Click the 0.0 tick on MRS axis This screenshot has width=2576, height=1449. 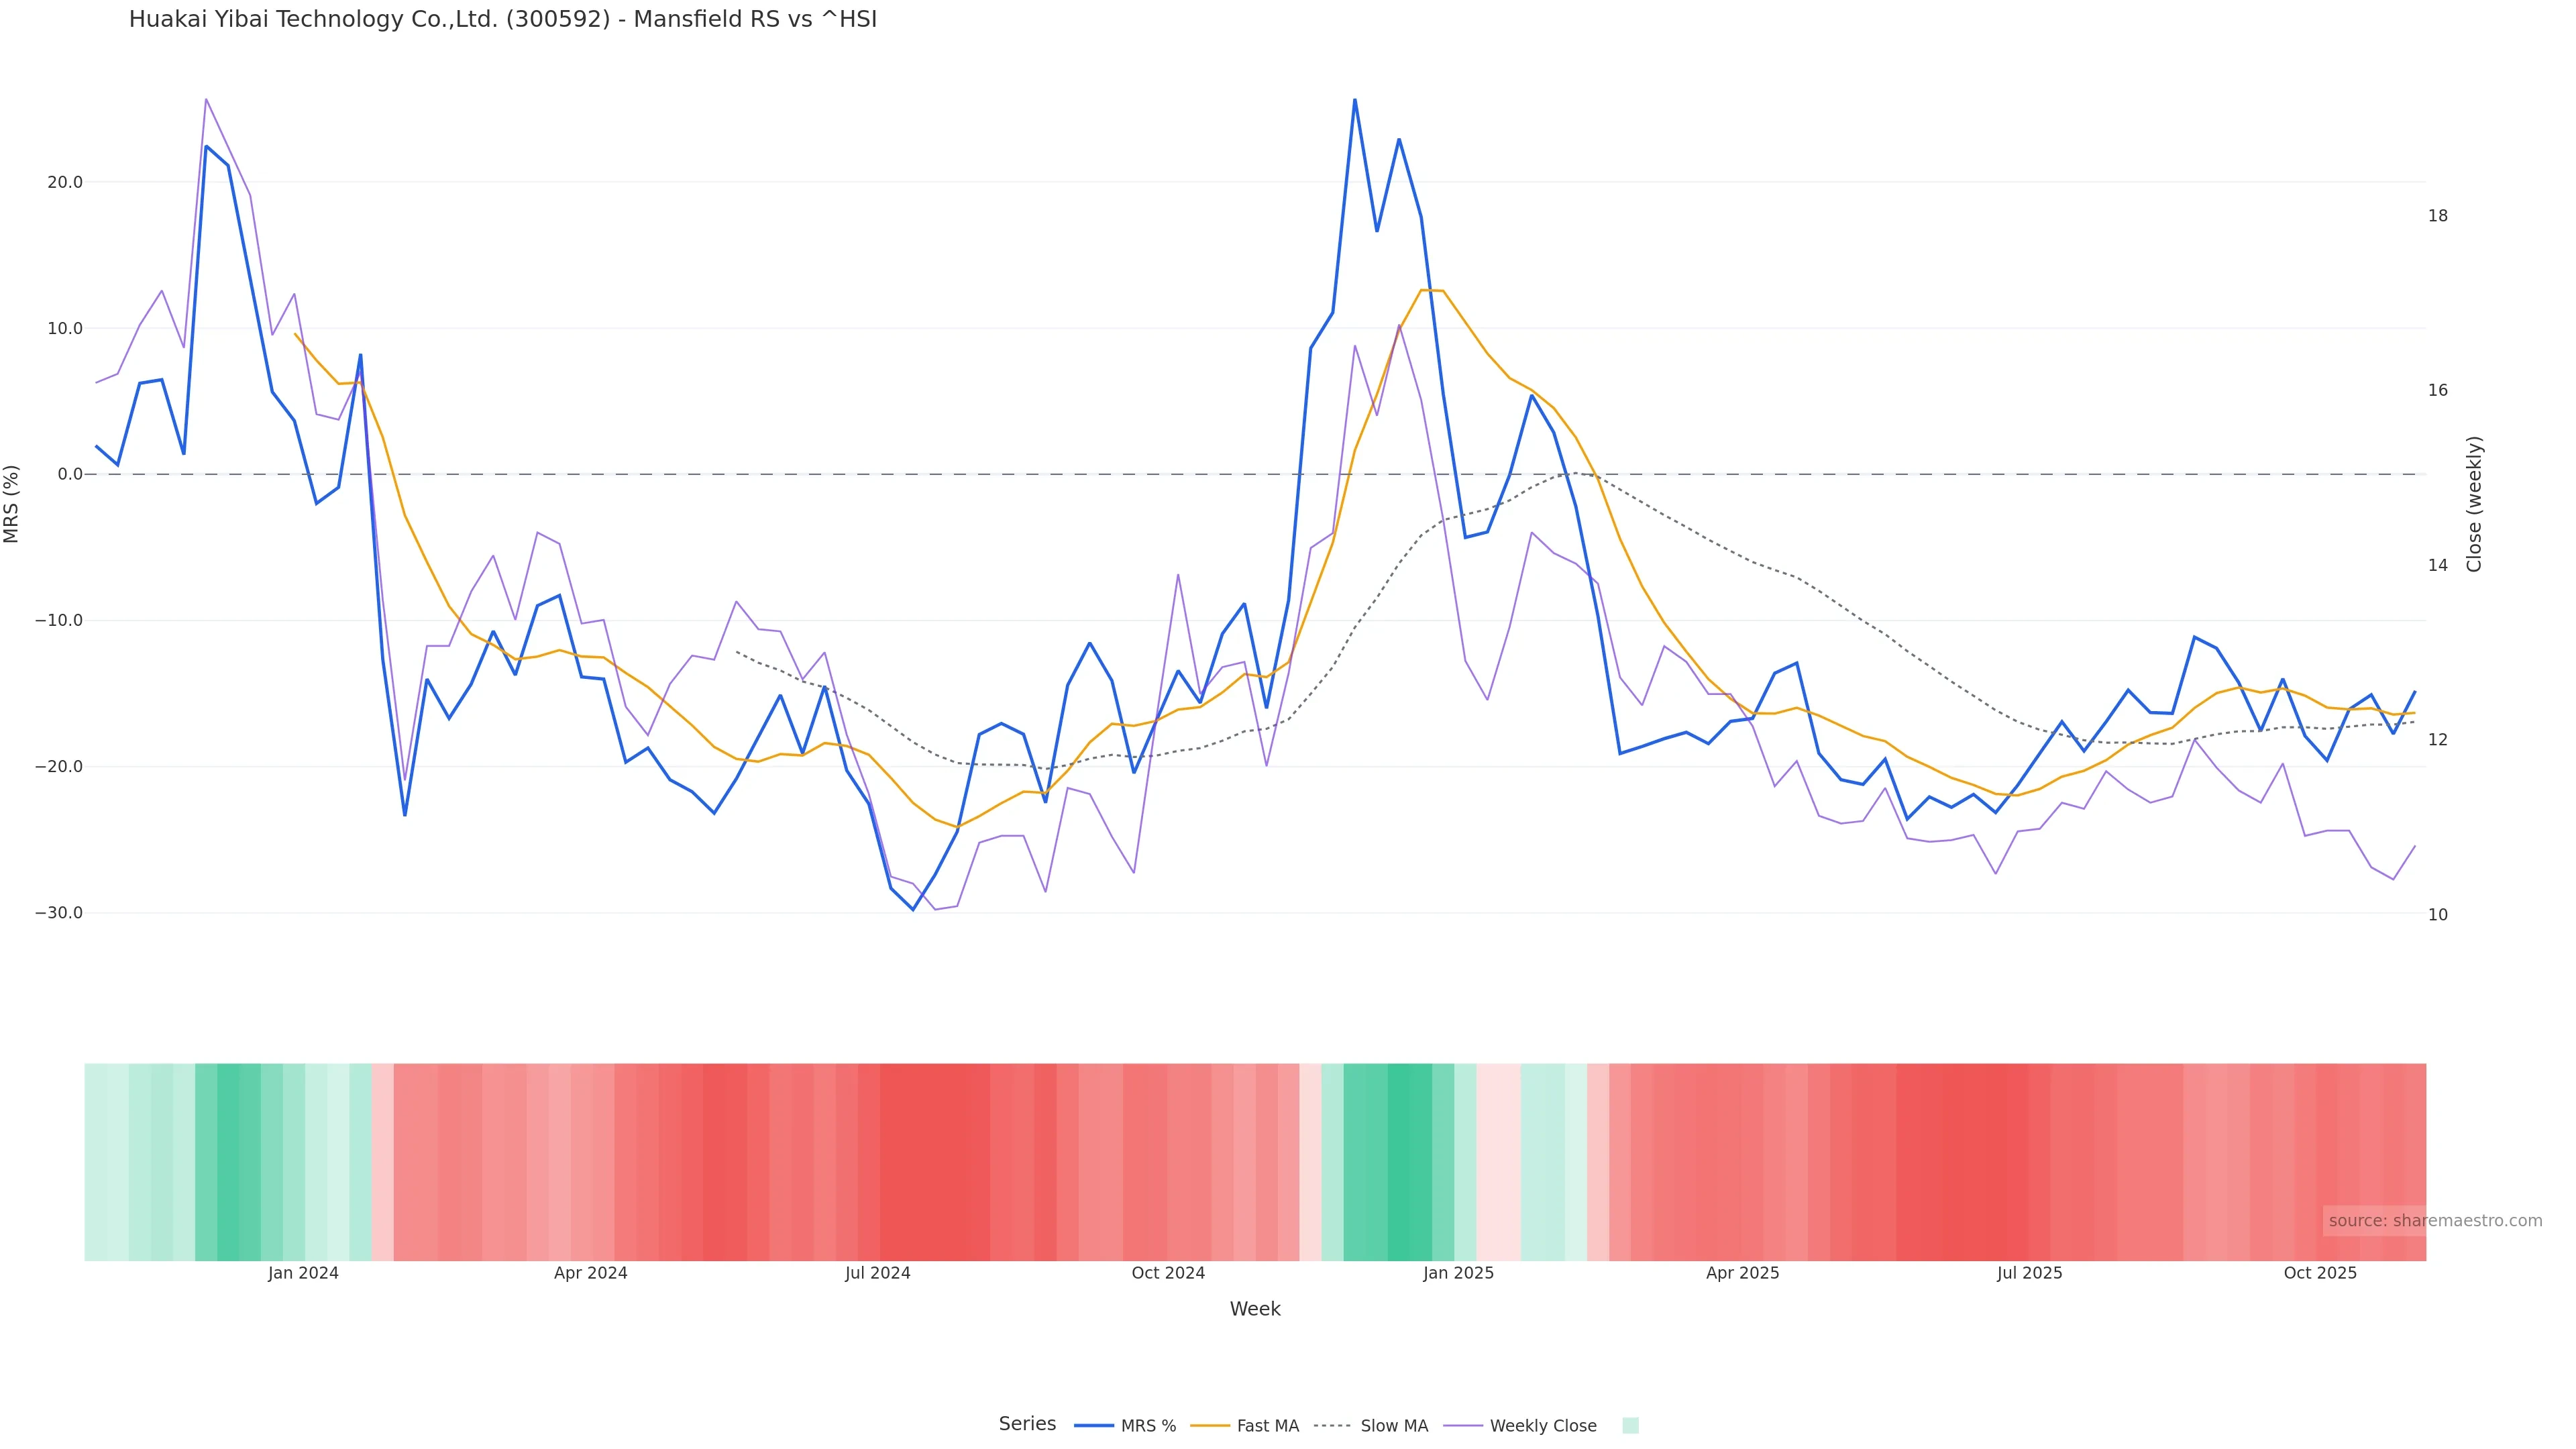click(x=70, y=474)
